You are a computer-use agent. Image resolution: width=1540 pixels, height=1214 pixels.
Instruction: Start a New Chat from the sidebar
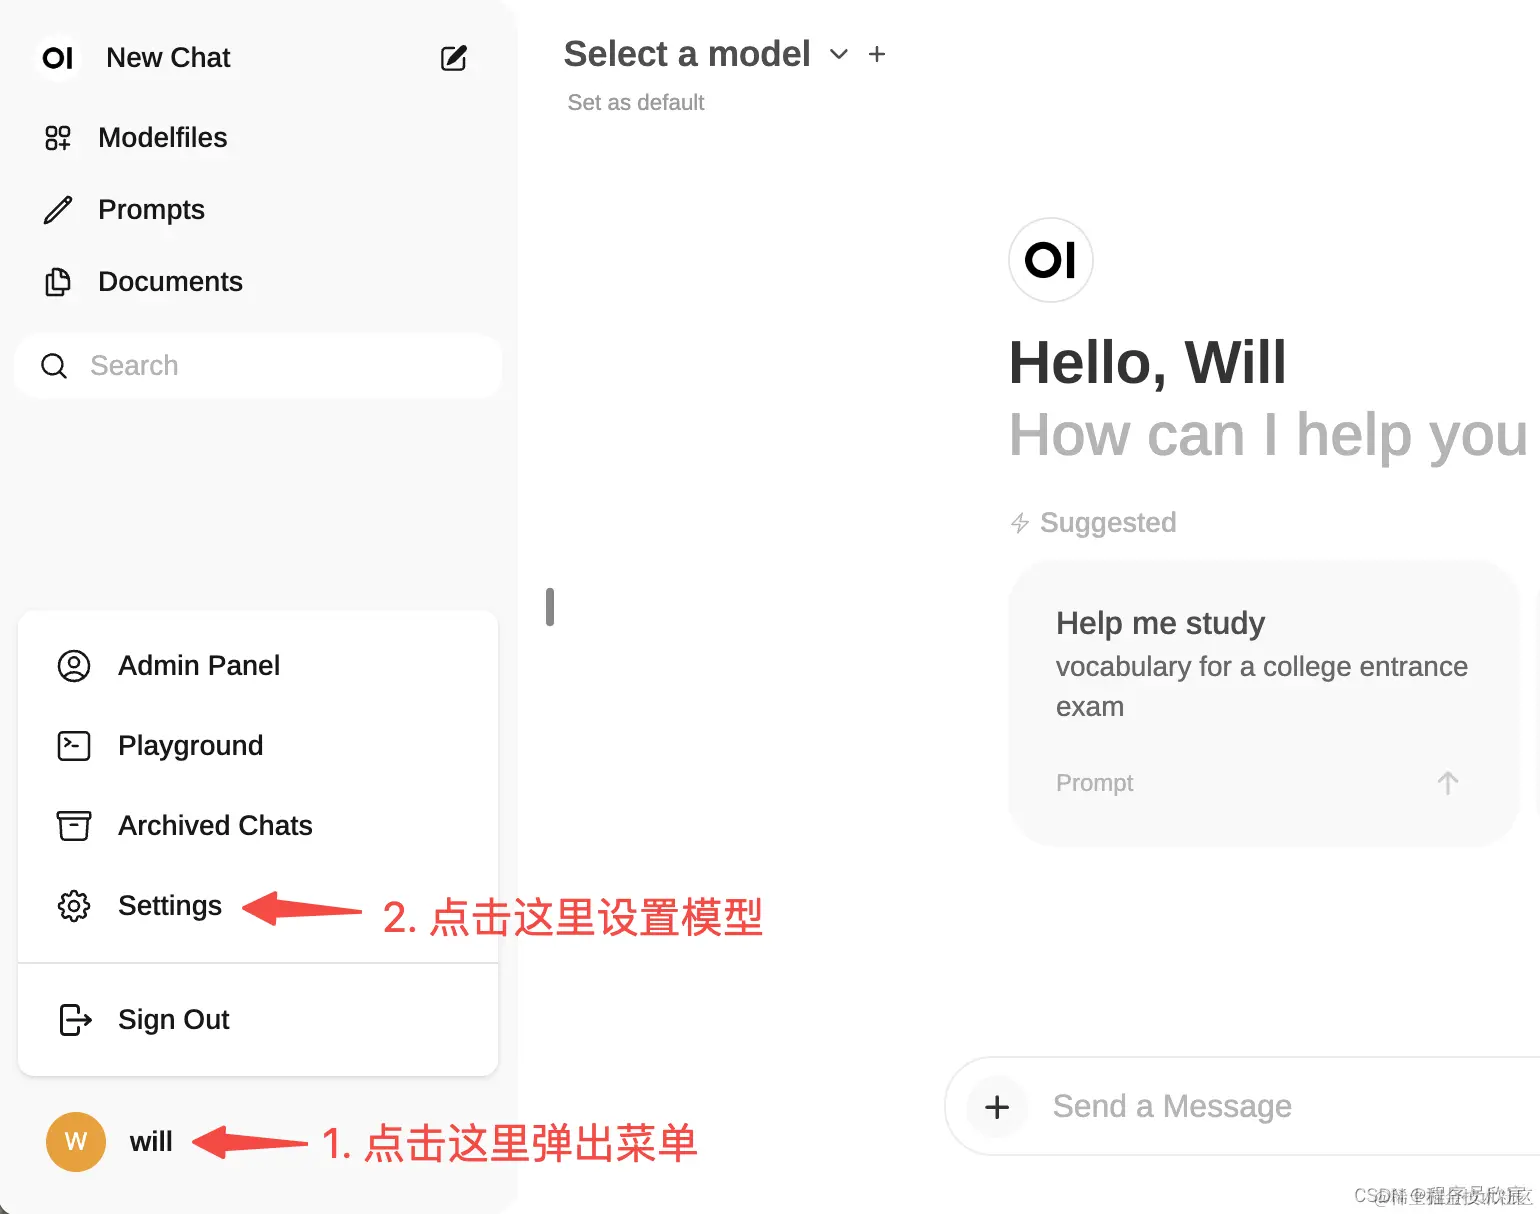pos(168,58)
